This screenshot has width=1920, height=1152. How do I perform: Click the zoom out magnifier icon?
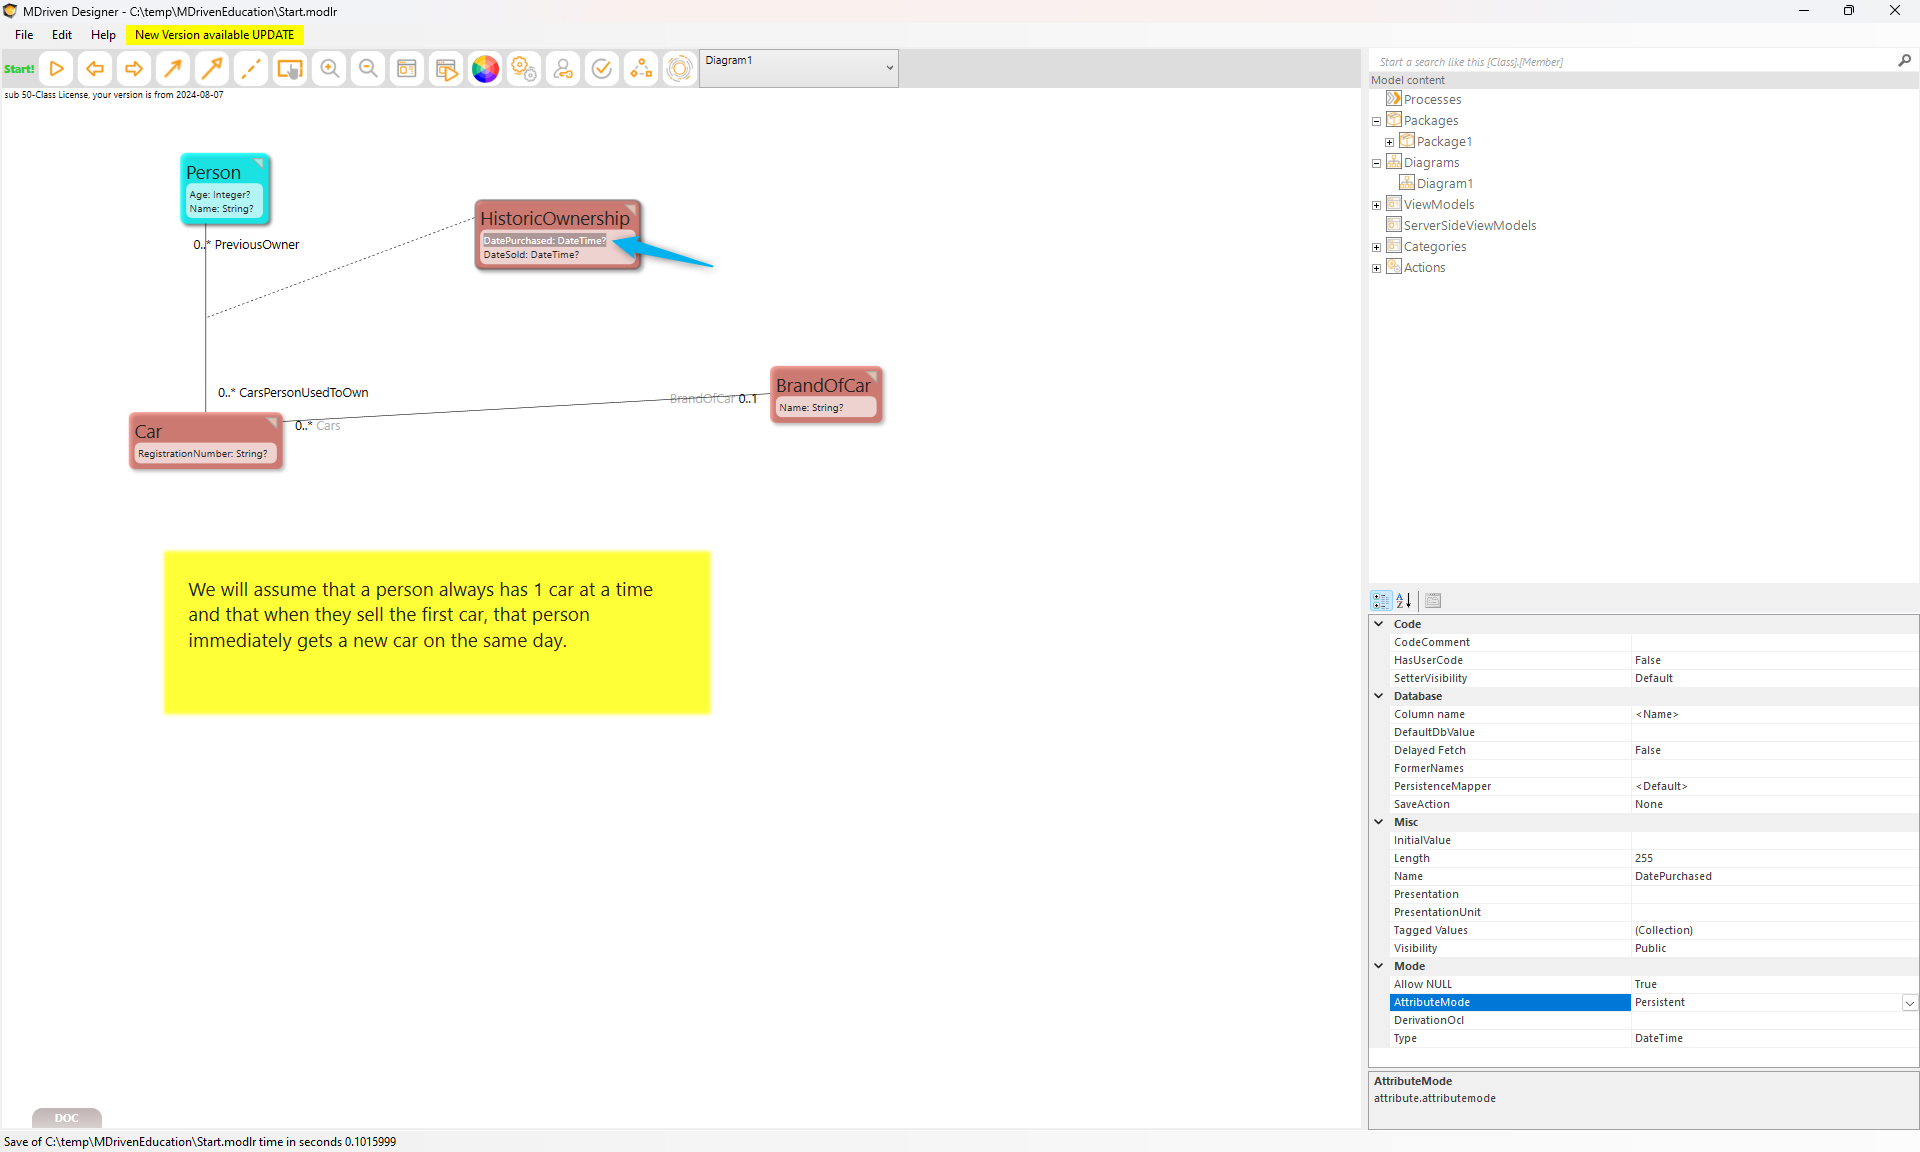tap(368, 69)
